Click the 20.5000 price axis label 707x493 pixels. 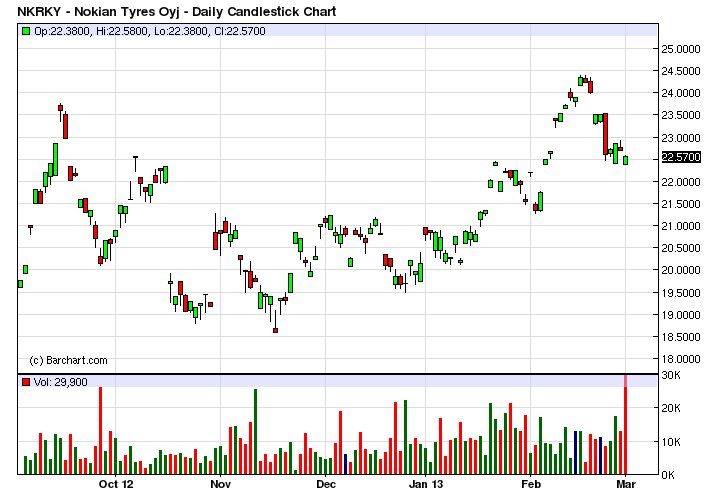[681, 248]
